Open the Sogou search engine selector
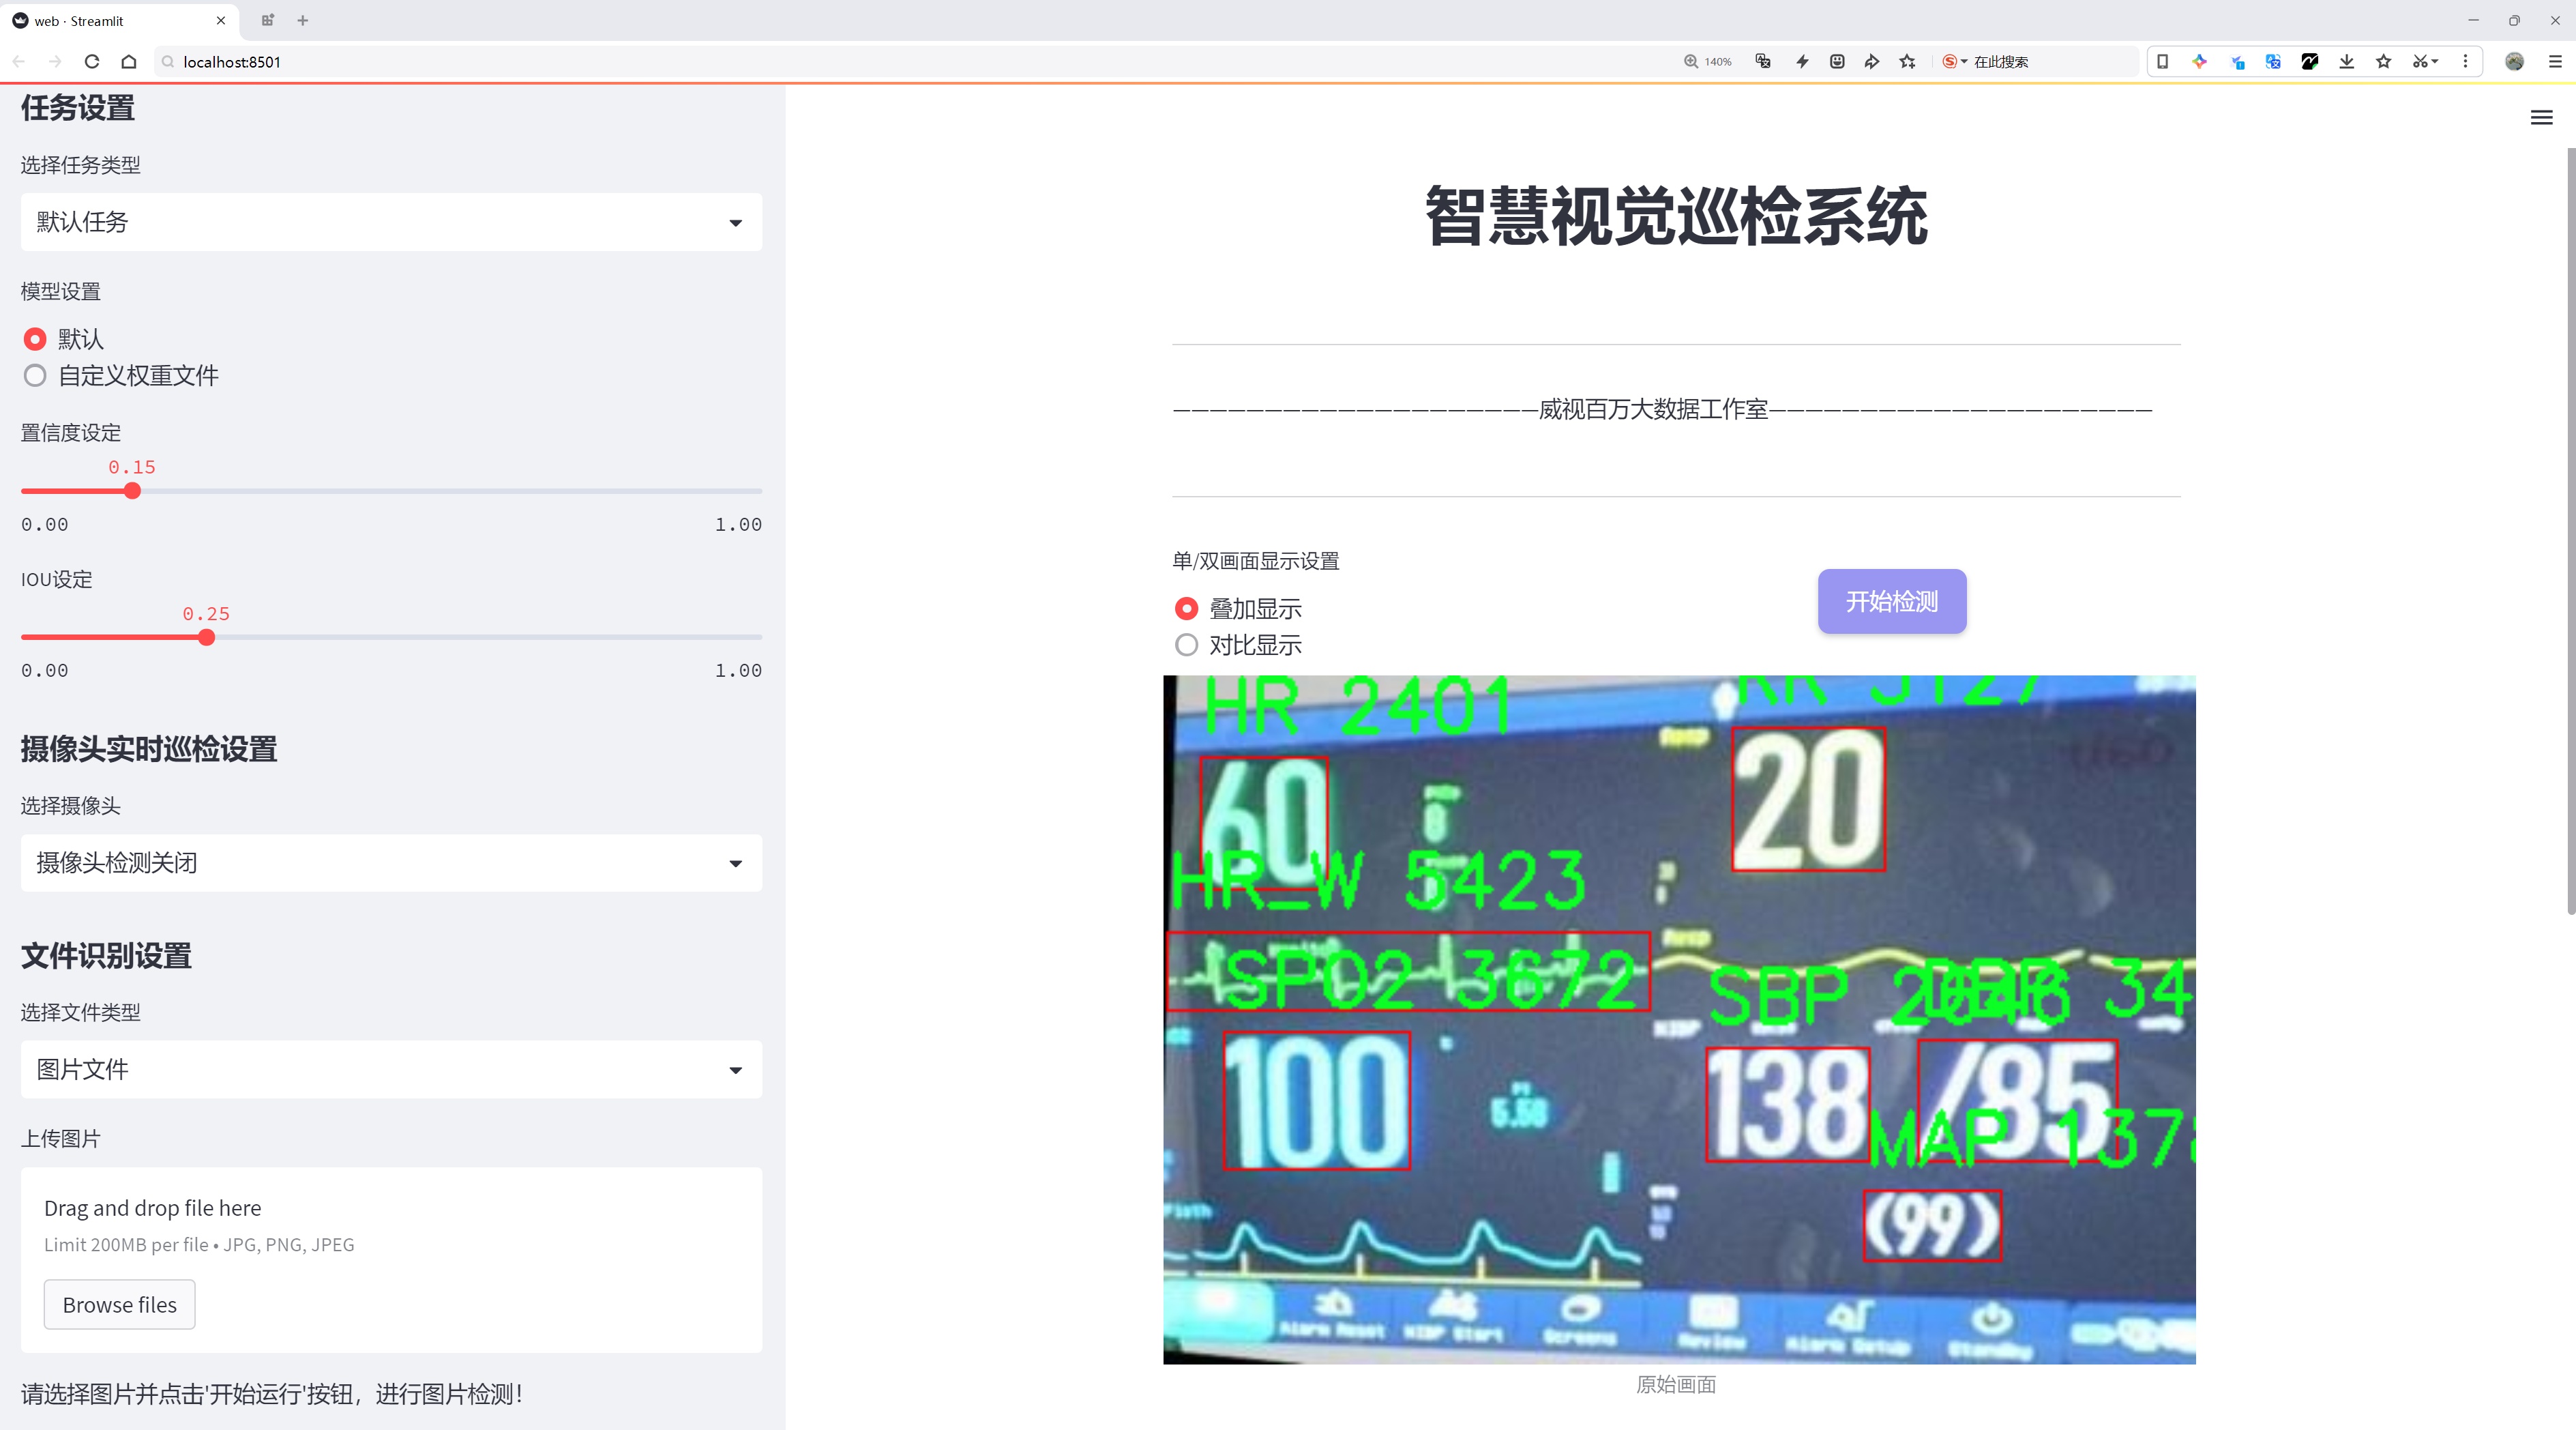The image size is (2576, 1430). point(1954,62)
